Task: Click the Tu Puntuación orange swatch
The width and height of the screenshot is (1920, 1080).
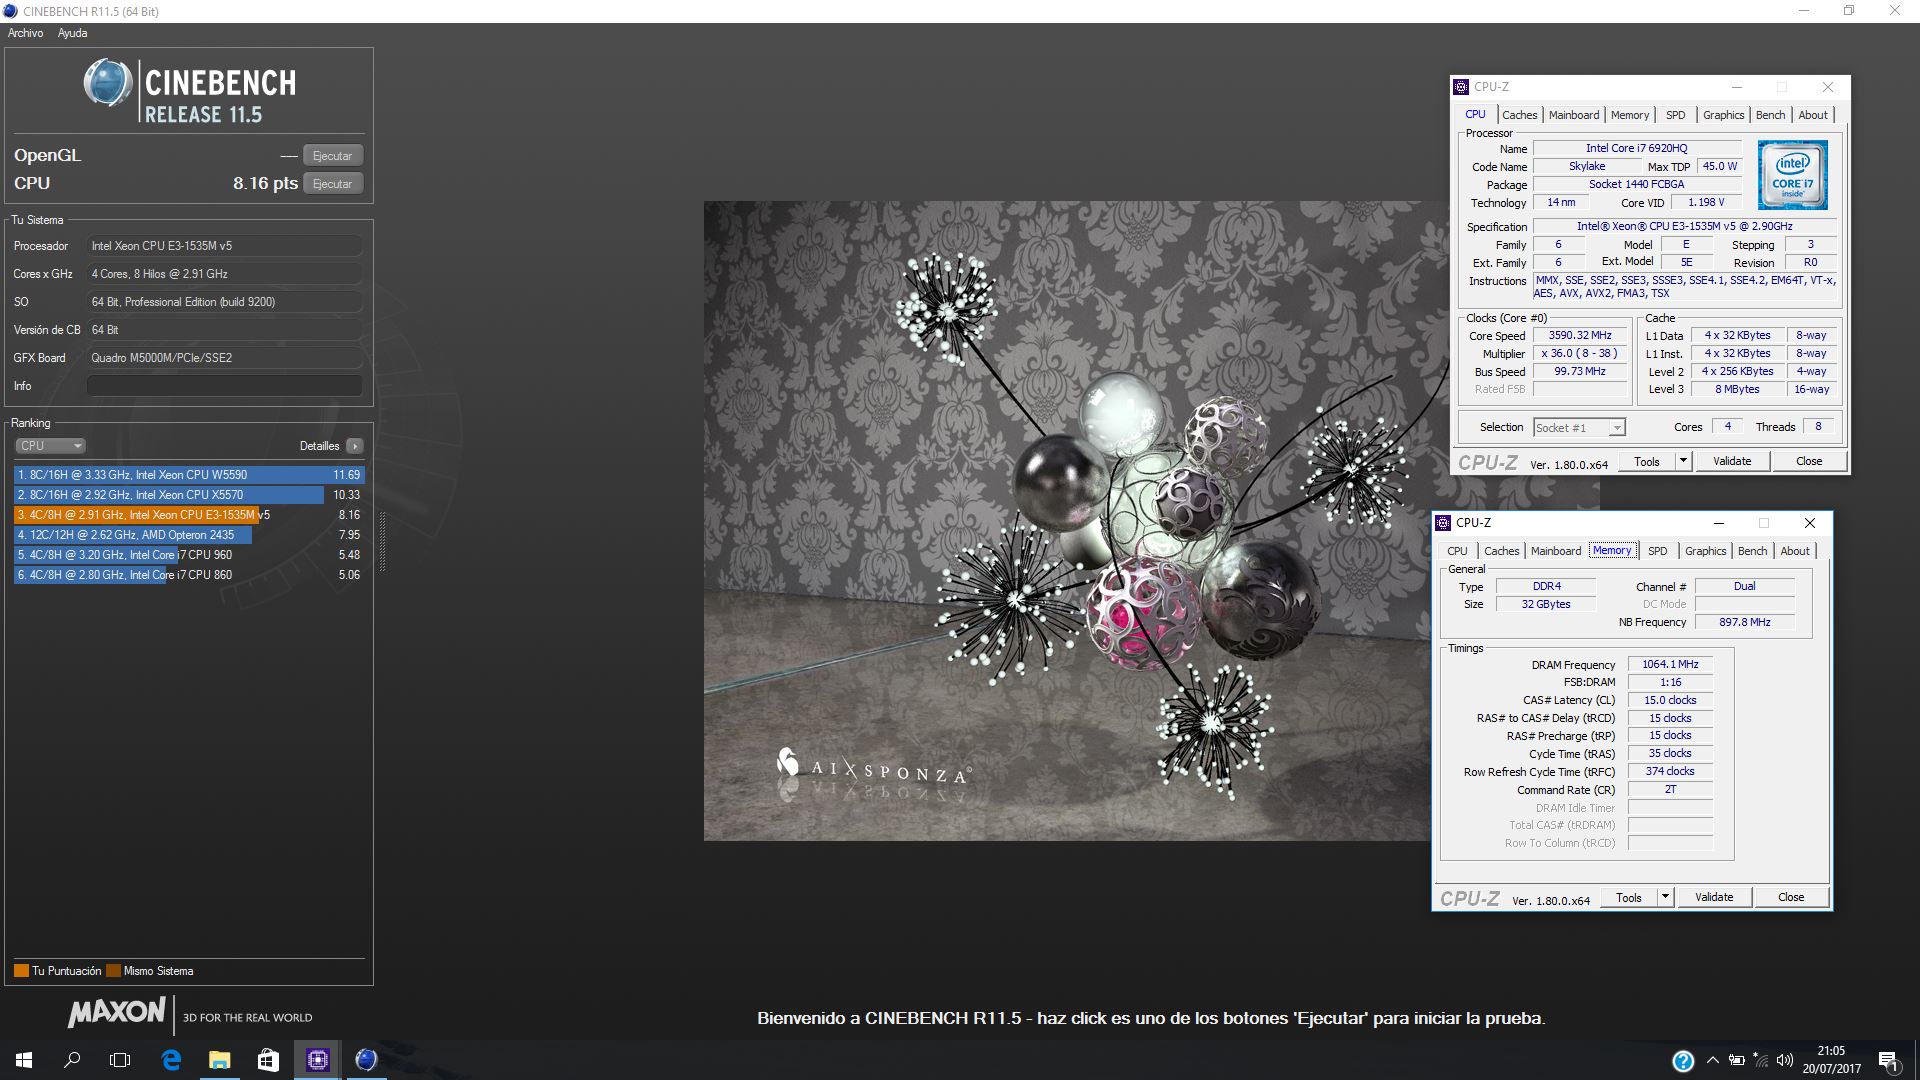Action: 21,971
